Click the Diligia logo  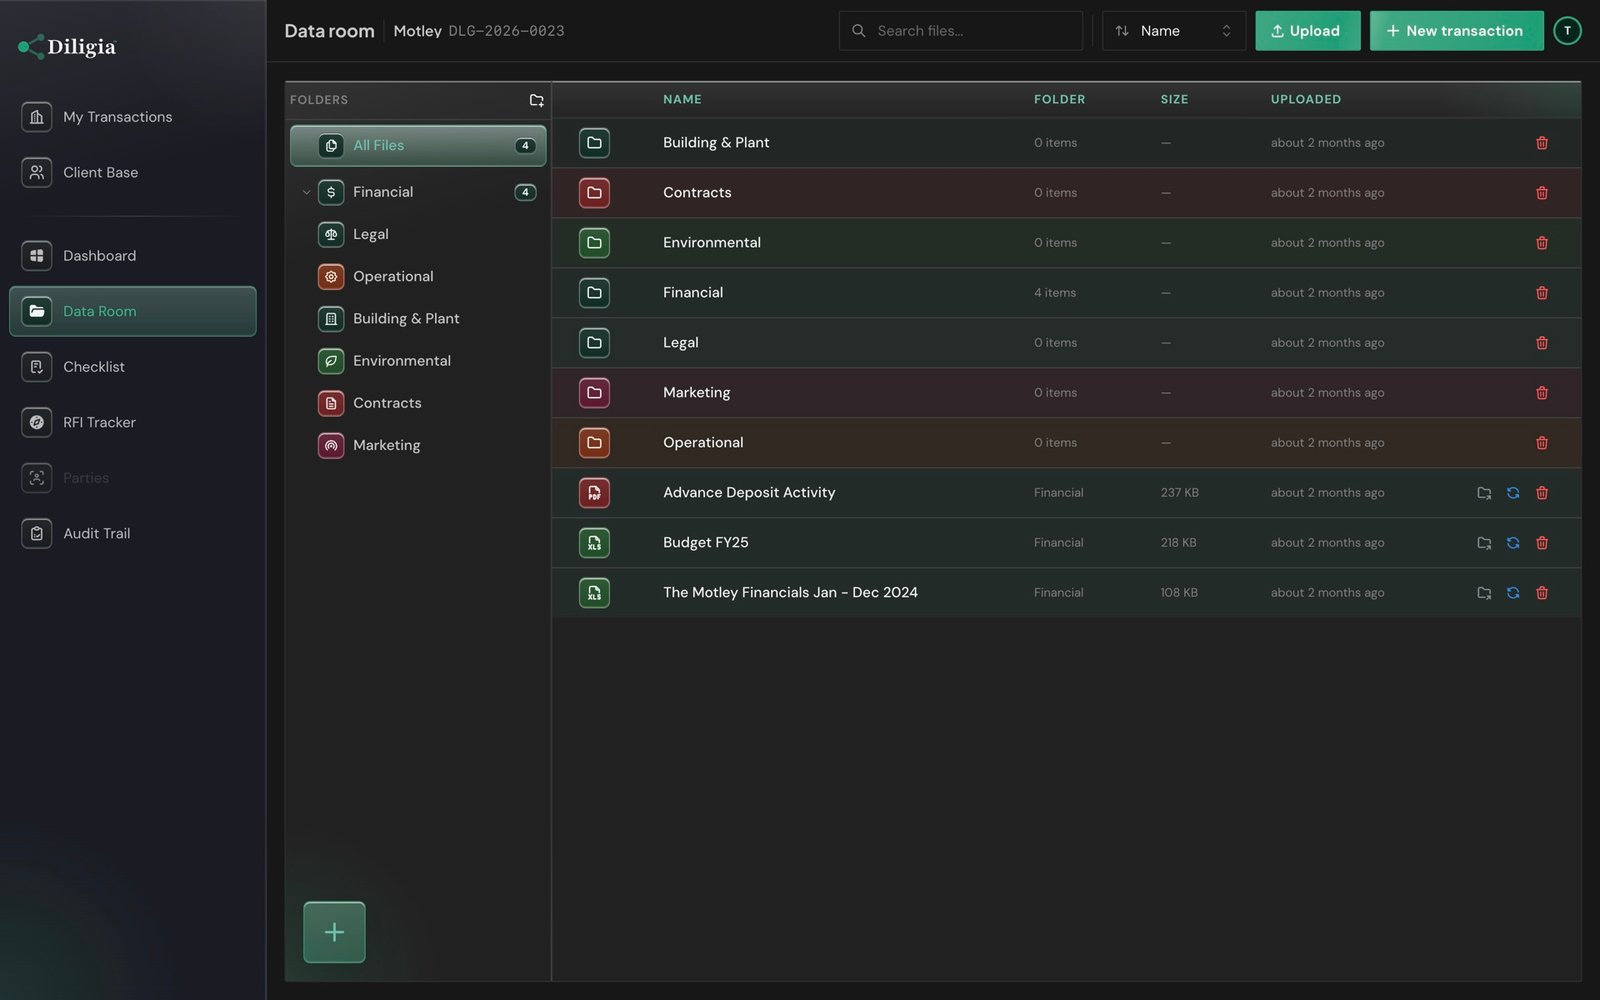[67, 46]
